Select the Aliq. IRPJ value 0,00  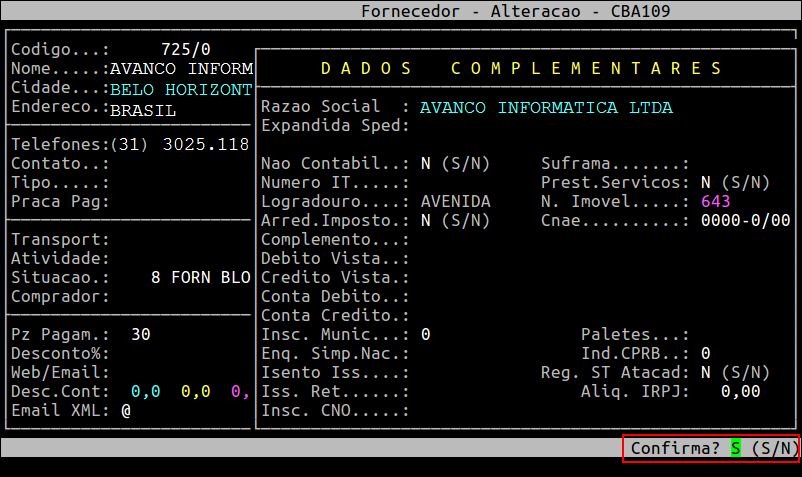(x=740, y=392)
